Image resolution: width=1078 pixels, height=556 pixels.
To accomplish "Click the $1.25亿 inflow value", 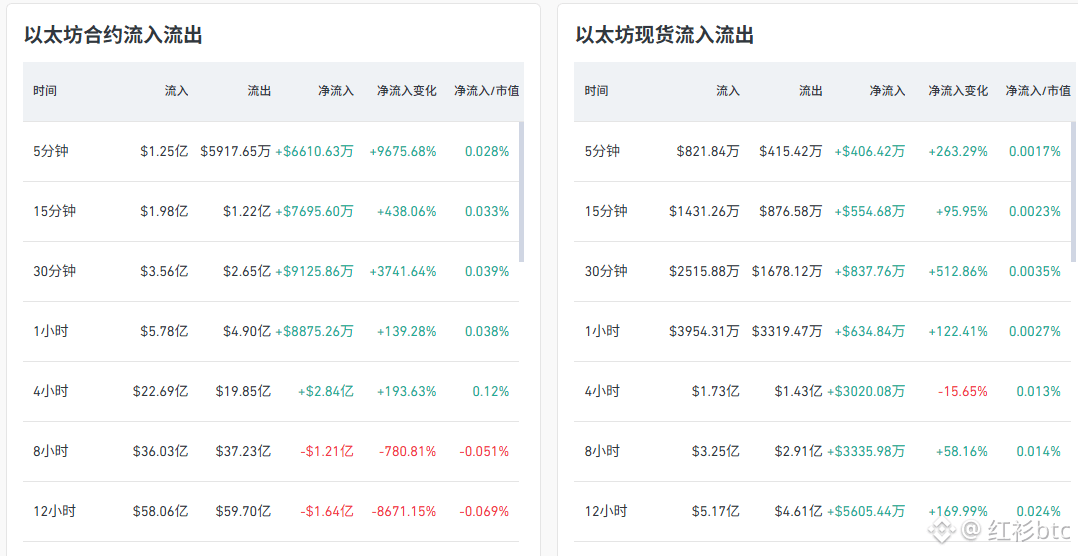I will [164, 151].
